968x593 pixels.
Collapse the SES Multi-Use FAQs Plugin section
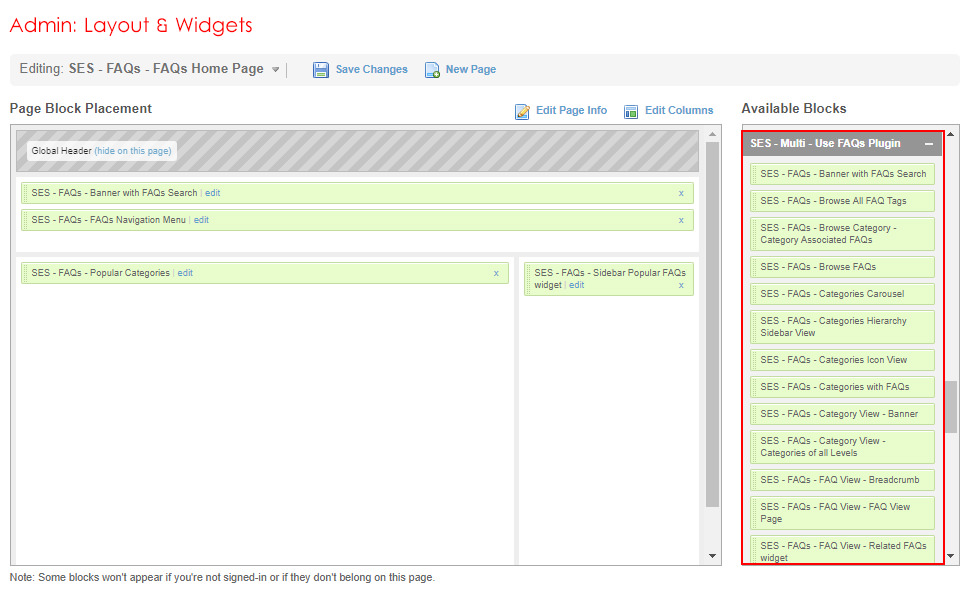pyautogui.click(x=929, y=144)
